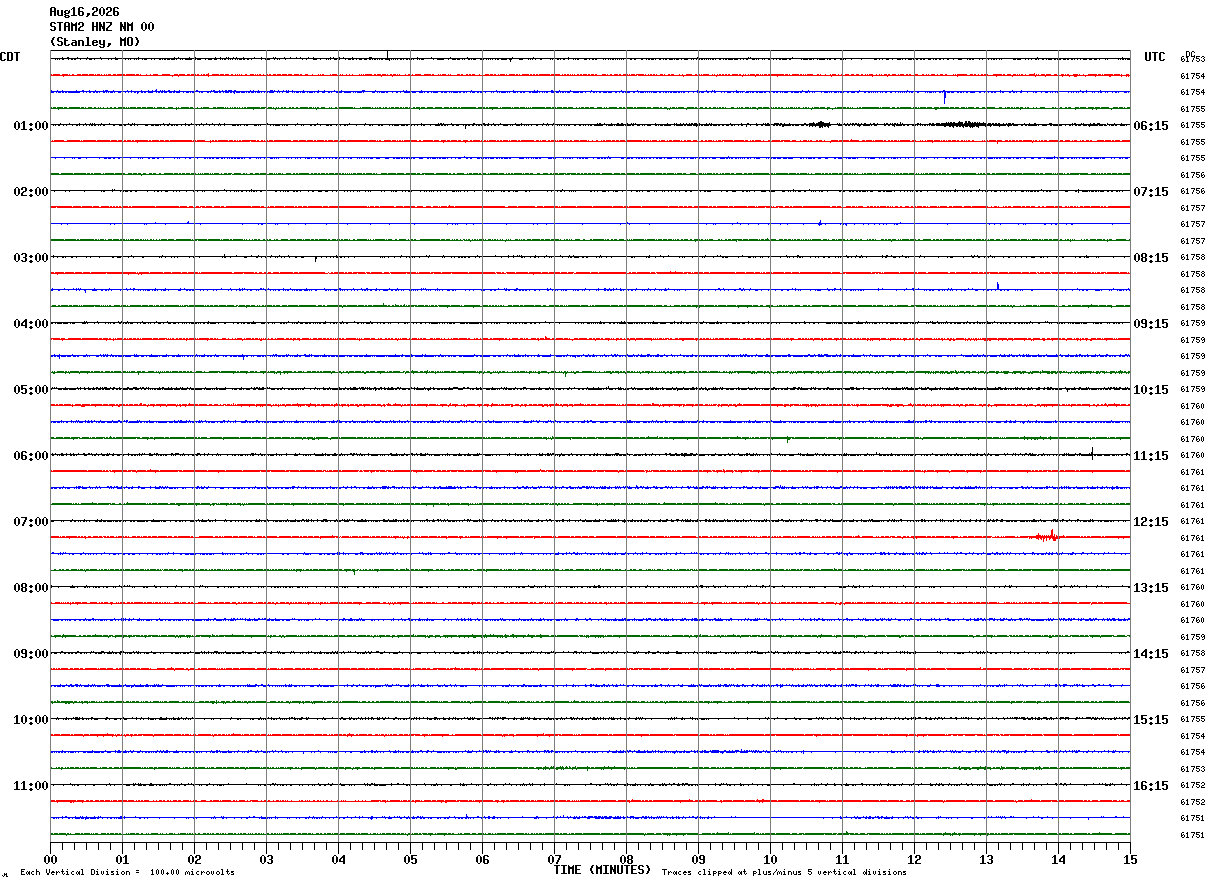Click the black seismic event near minute 12.5
Image resolution: width=1210 pixels, height=886 pixels.
point(960,124)
